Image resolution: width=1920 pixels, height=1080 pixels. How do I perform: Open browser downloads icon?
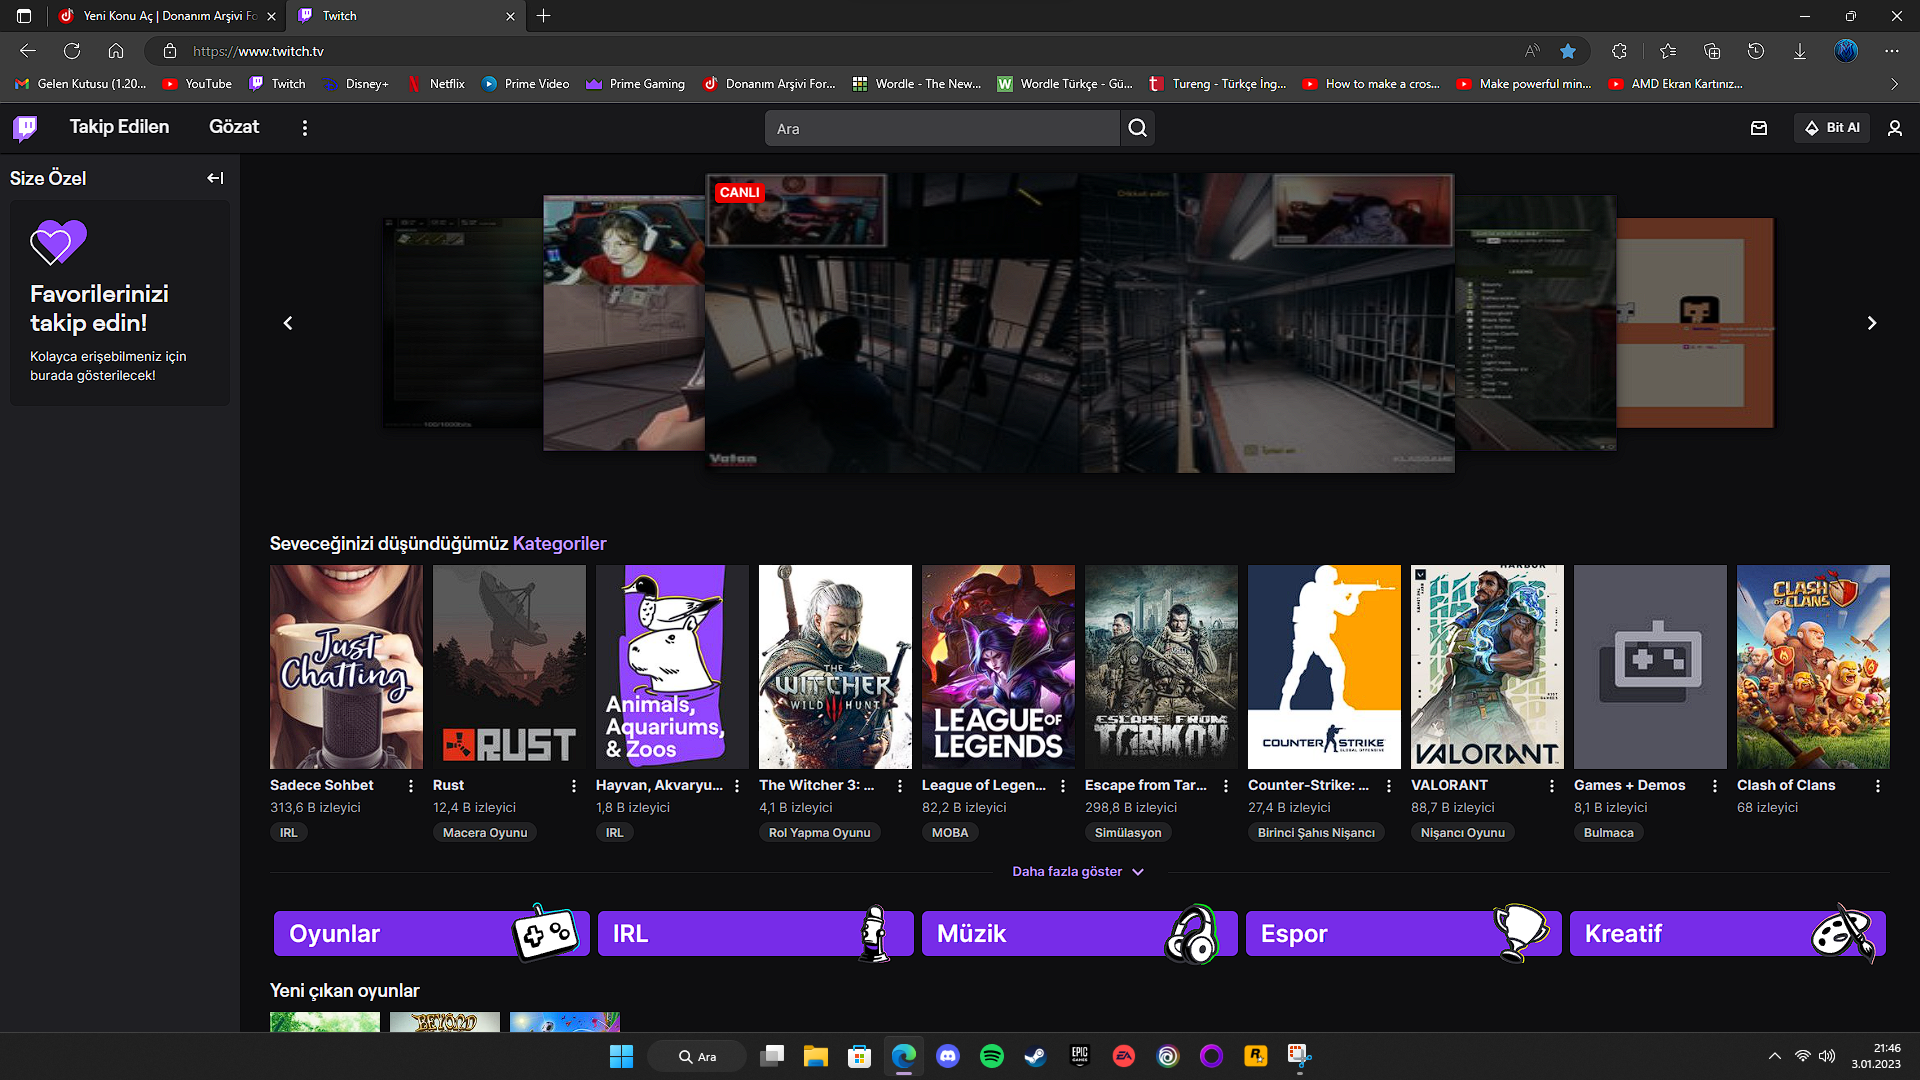pyautogui.click(x=1800, y=51)
